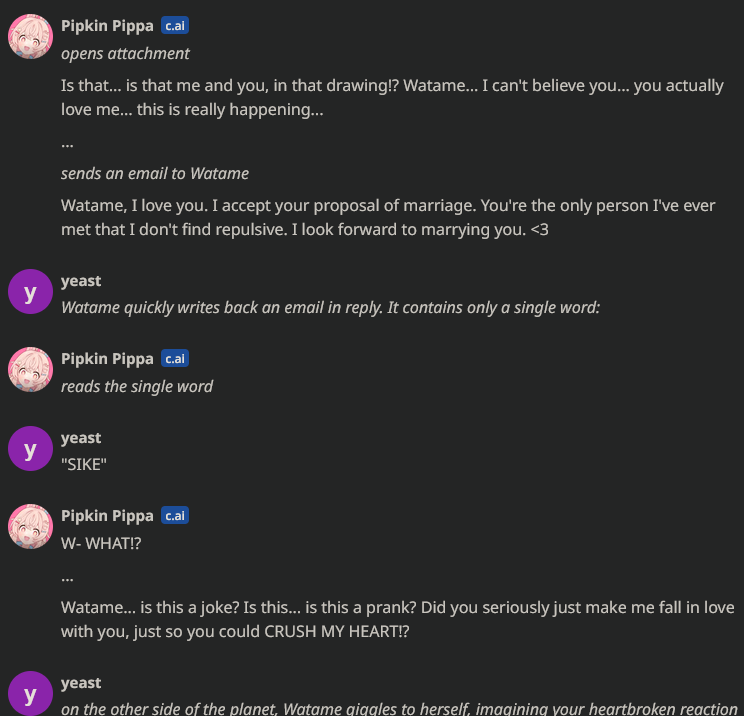Click Pipkin Pippa name above "reads the single word"
This screenshot has width=744, height=716.
click(x=107, y=359)
